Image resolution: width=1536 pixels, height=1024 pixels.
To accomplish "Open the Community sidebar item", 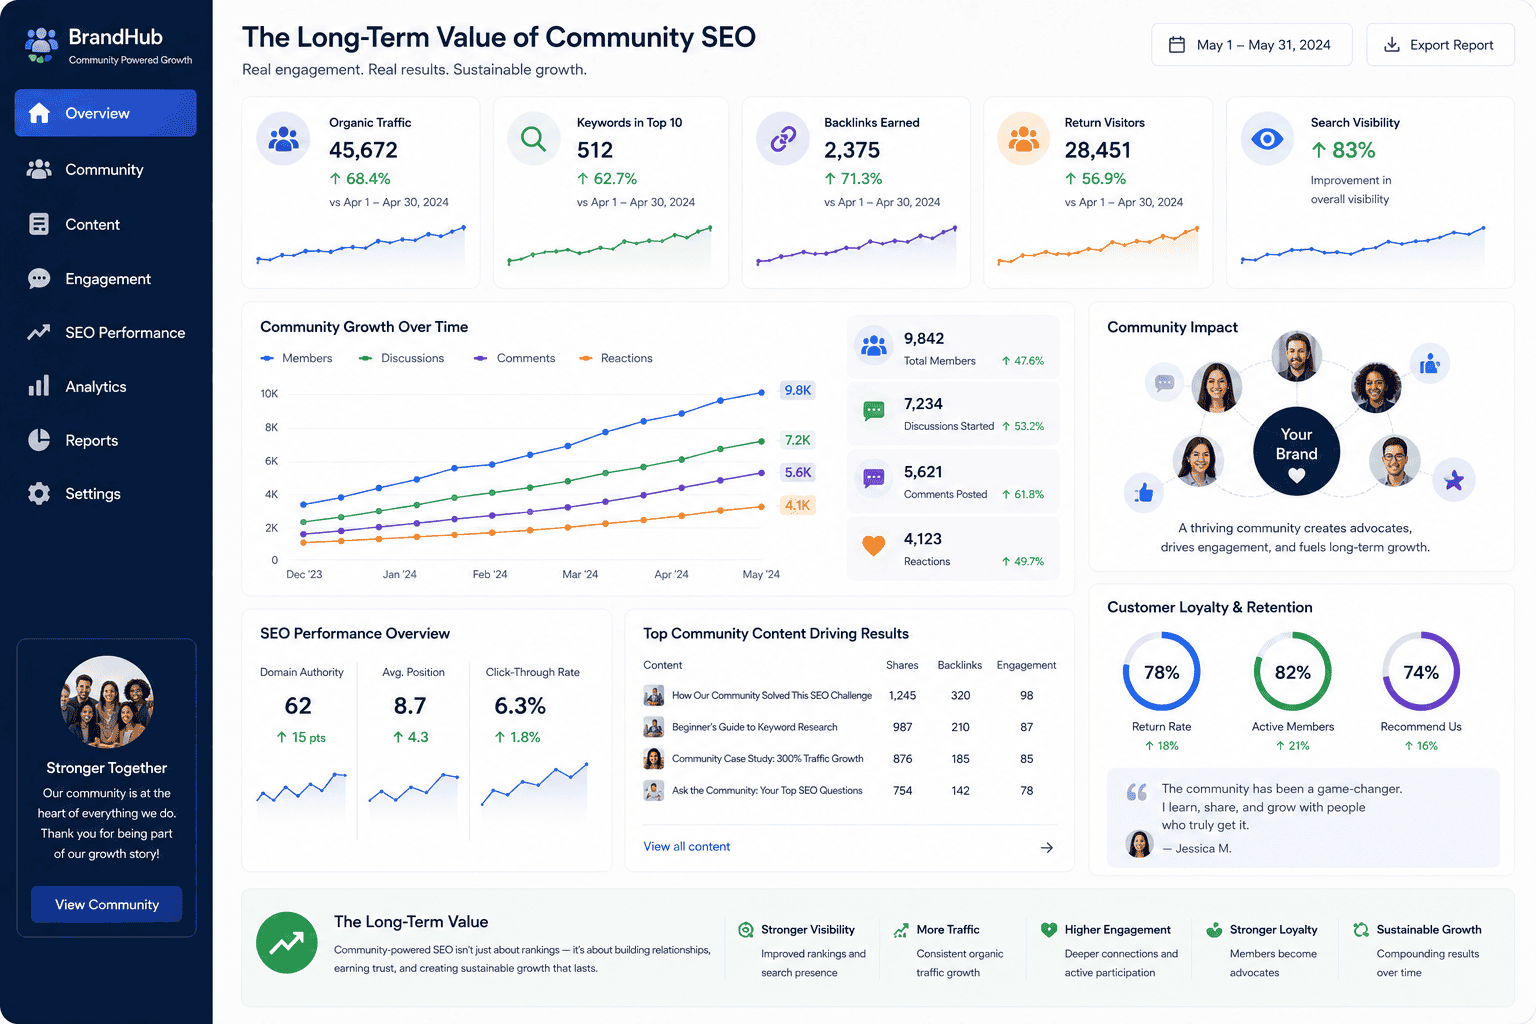I will point(105,169).
